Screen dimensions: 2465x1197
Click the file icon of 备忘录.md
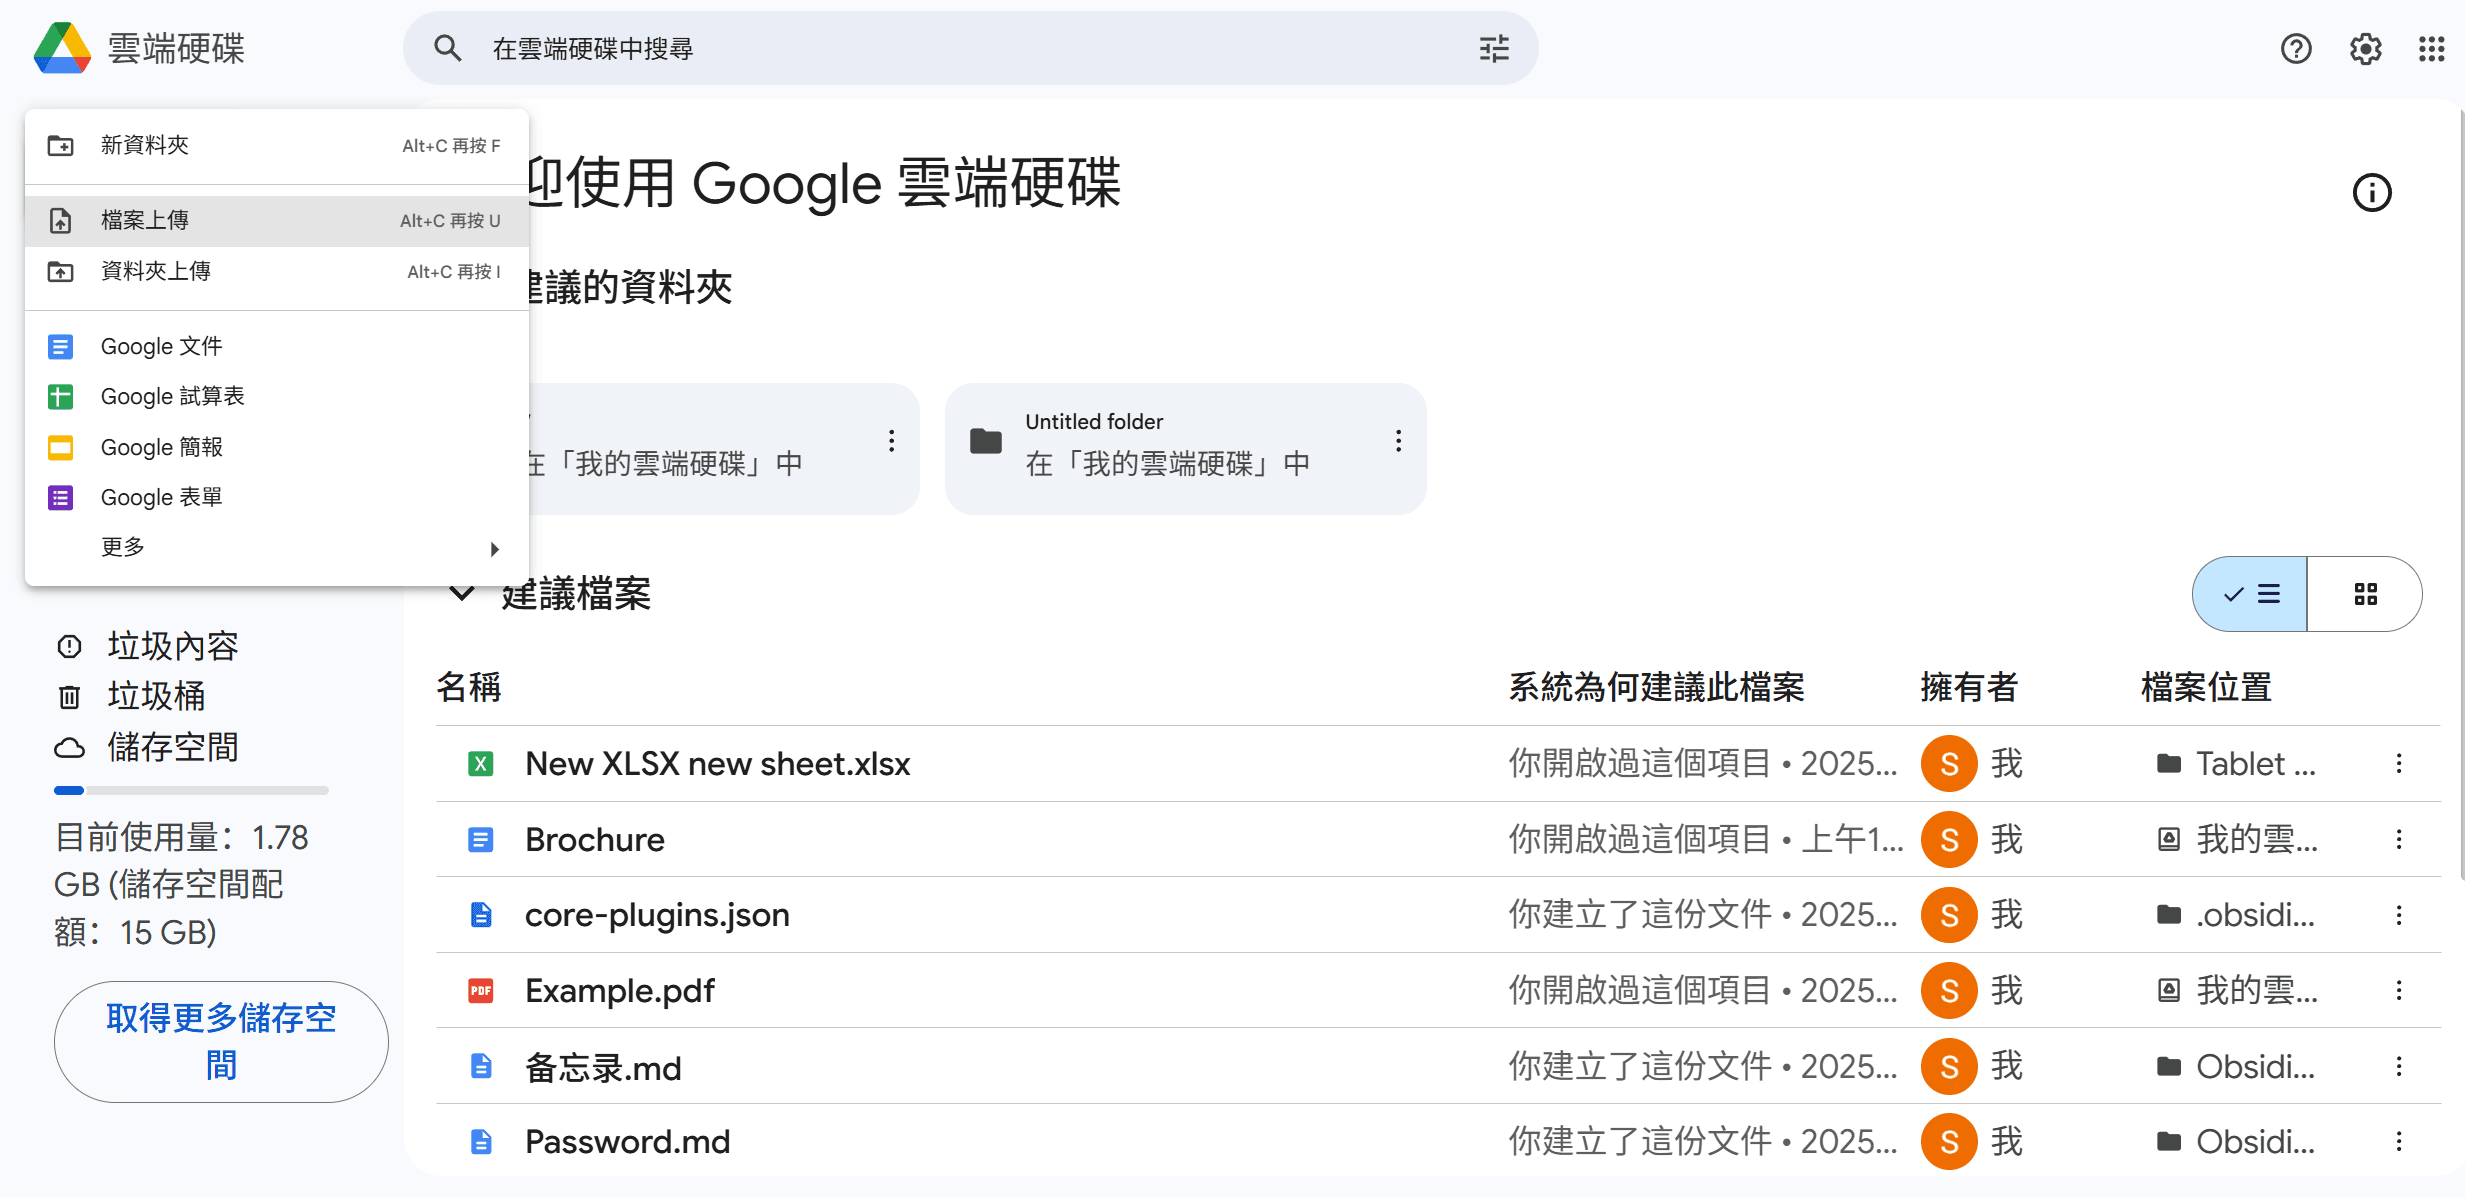pos(481,1066)
